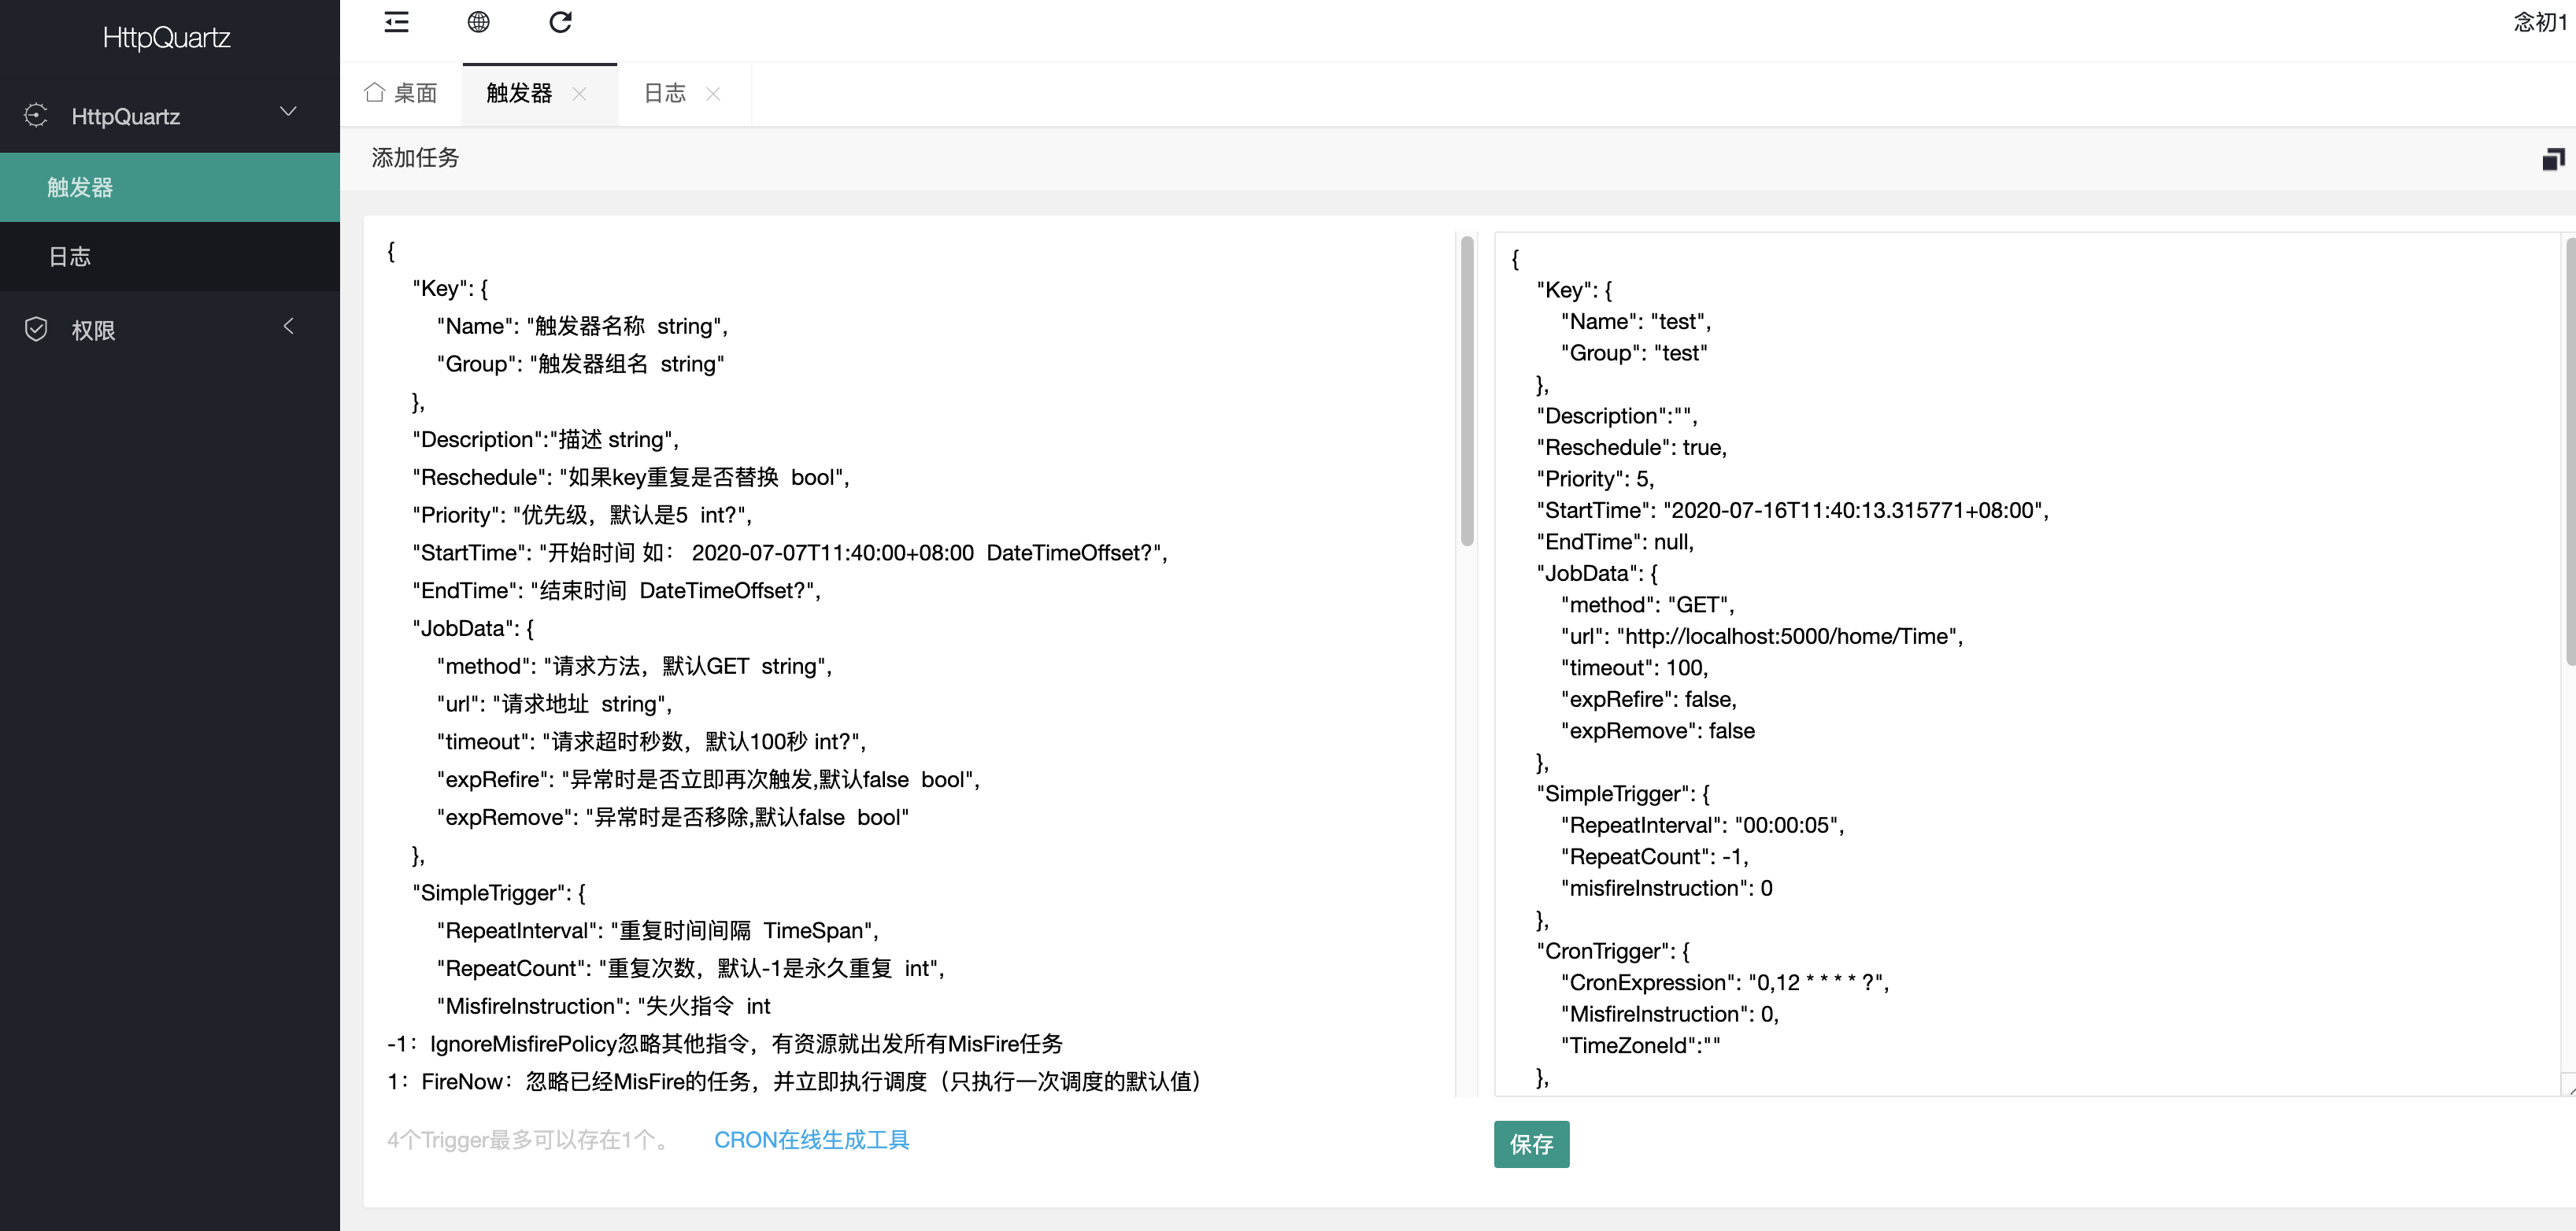Click the HttpQuartz logo title
Viewport: 2576px width, 1231px height.
pos(167,38)
